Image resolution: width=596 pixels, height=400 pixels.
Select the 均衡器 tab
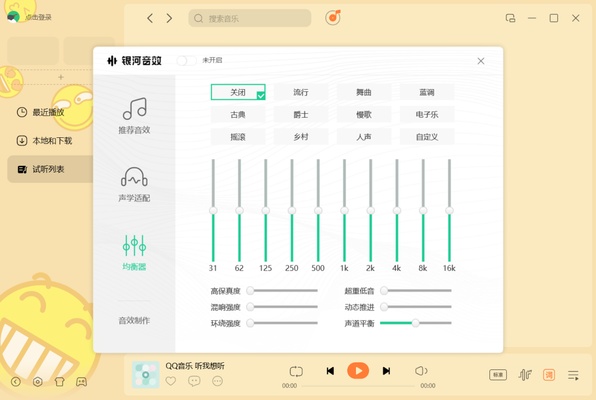click(x=134, y=253)
